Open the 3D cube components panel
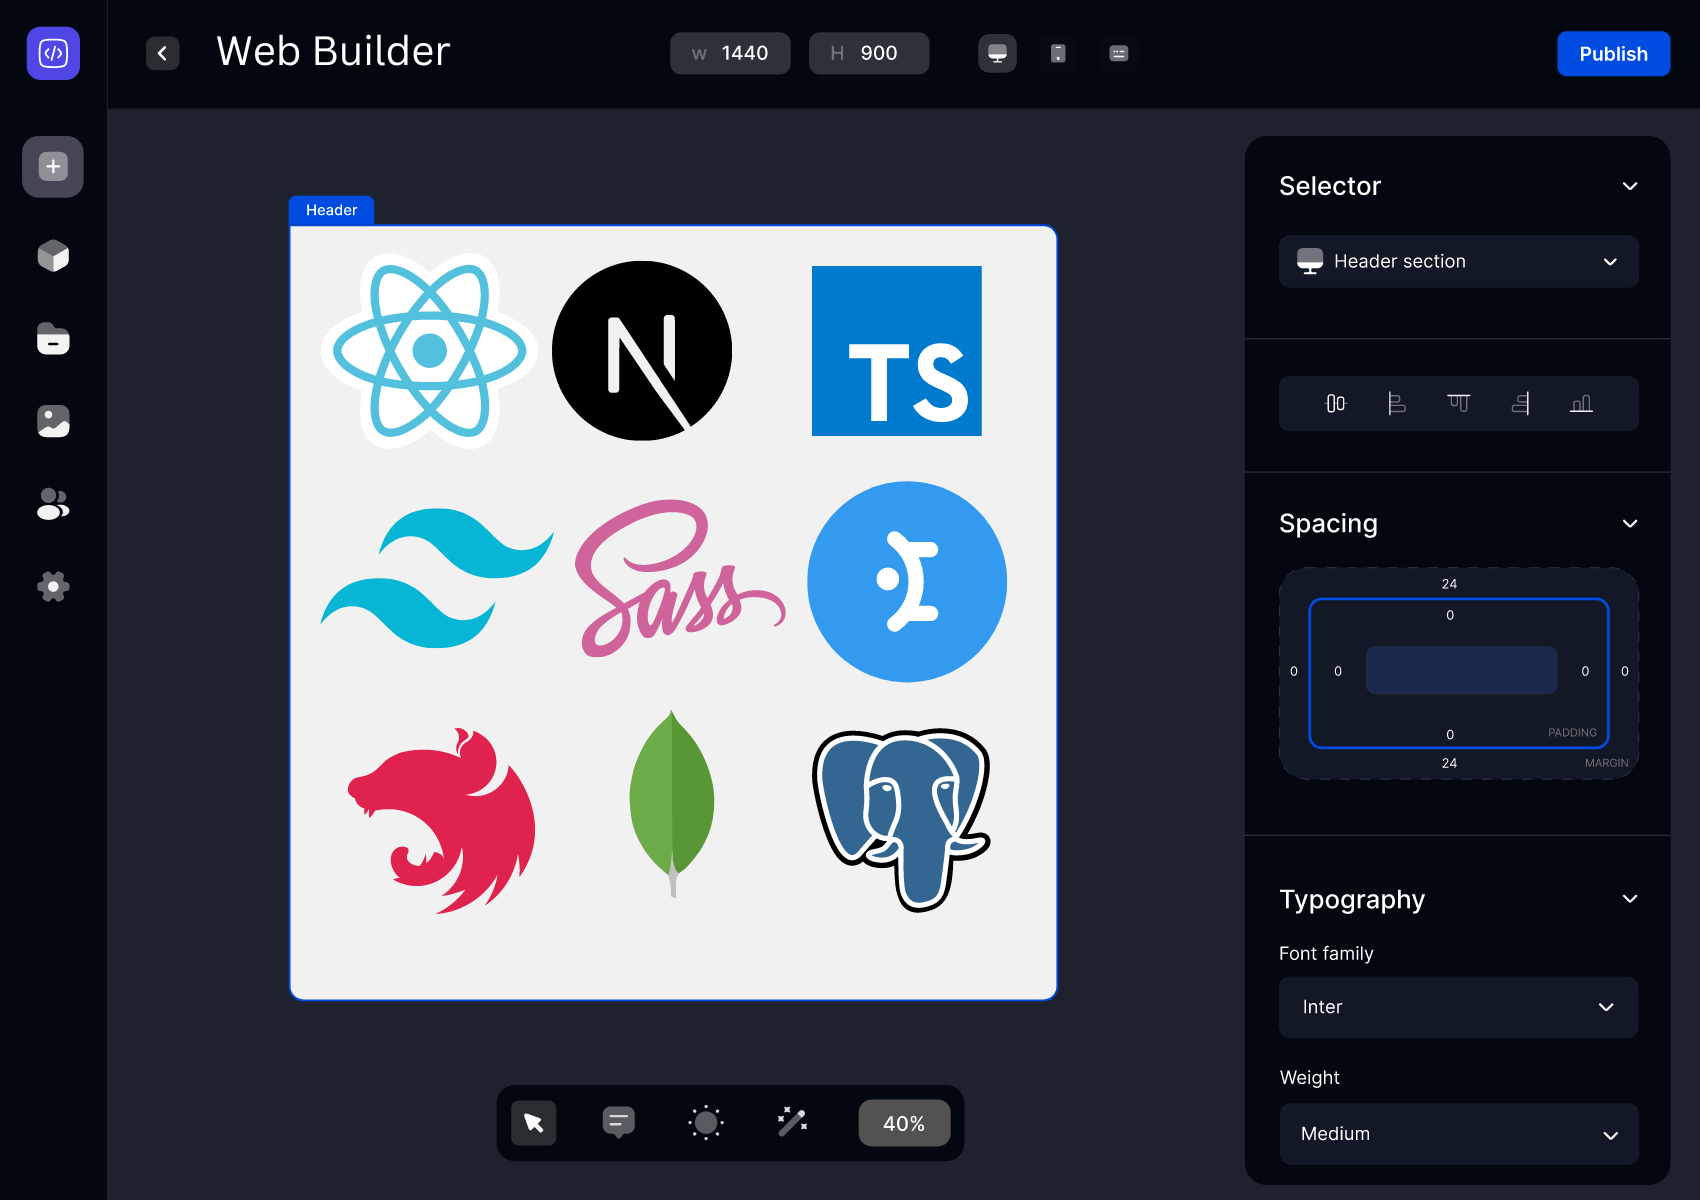The width and height of the screenshot is (1700, 1200). pos(53,256)
